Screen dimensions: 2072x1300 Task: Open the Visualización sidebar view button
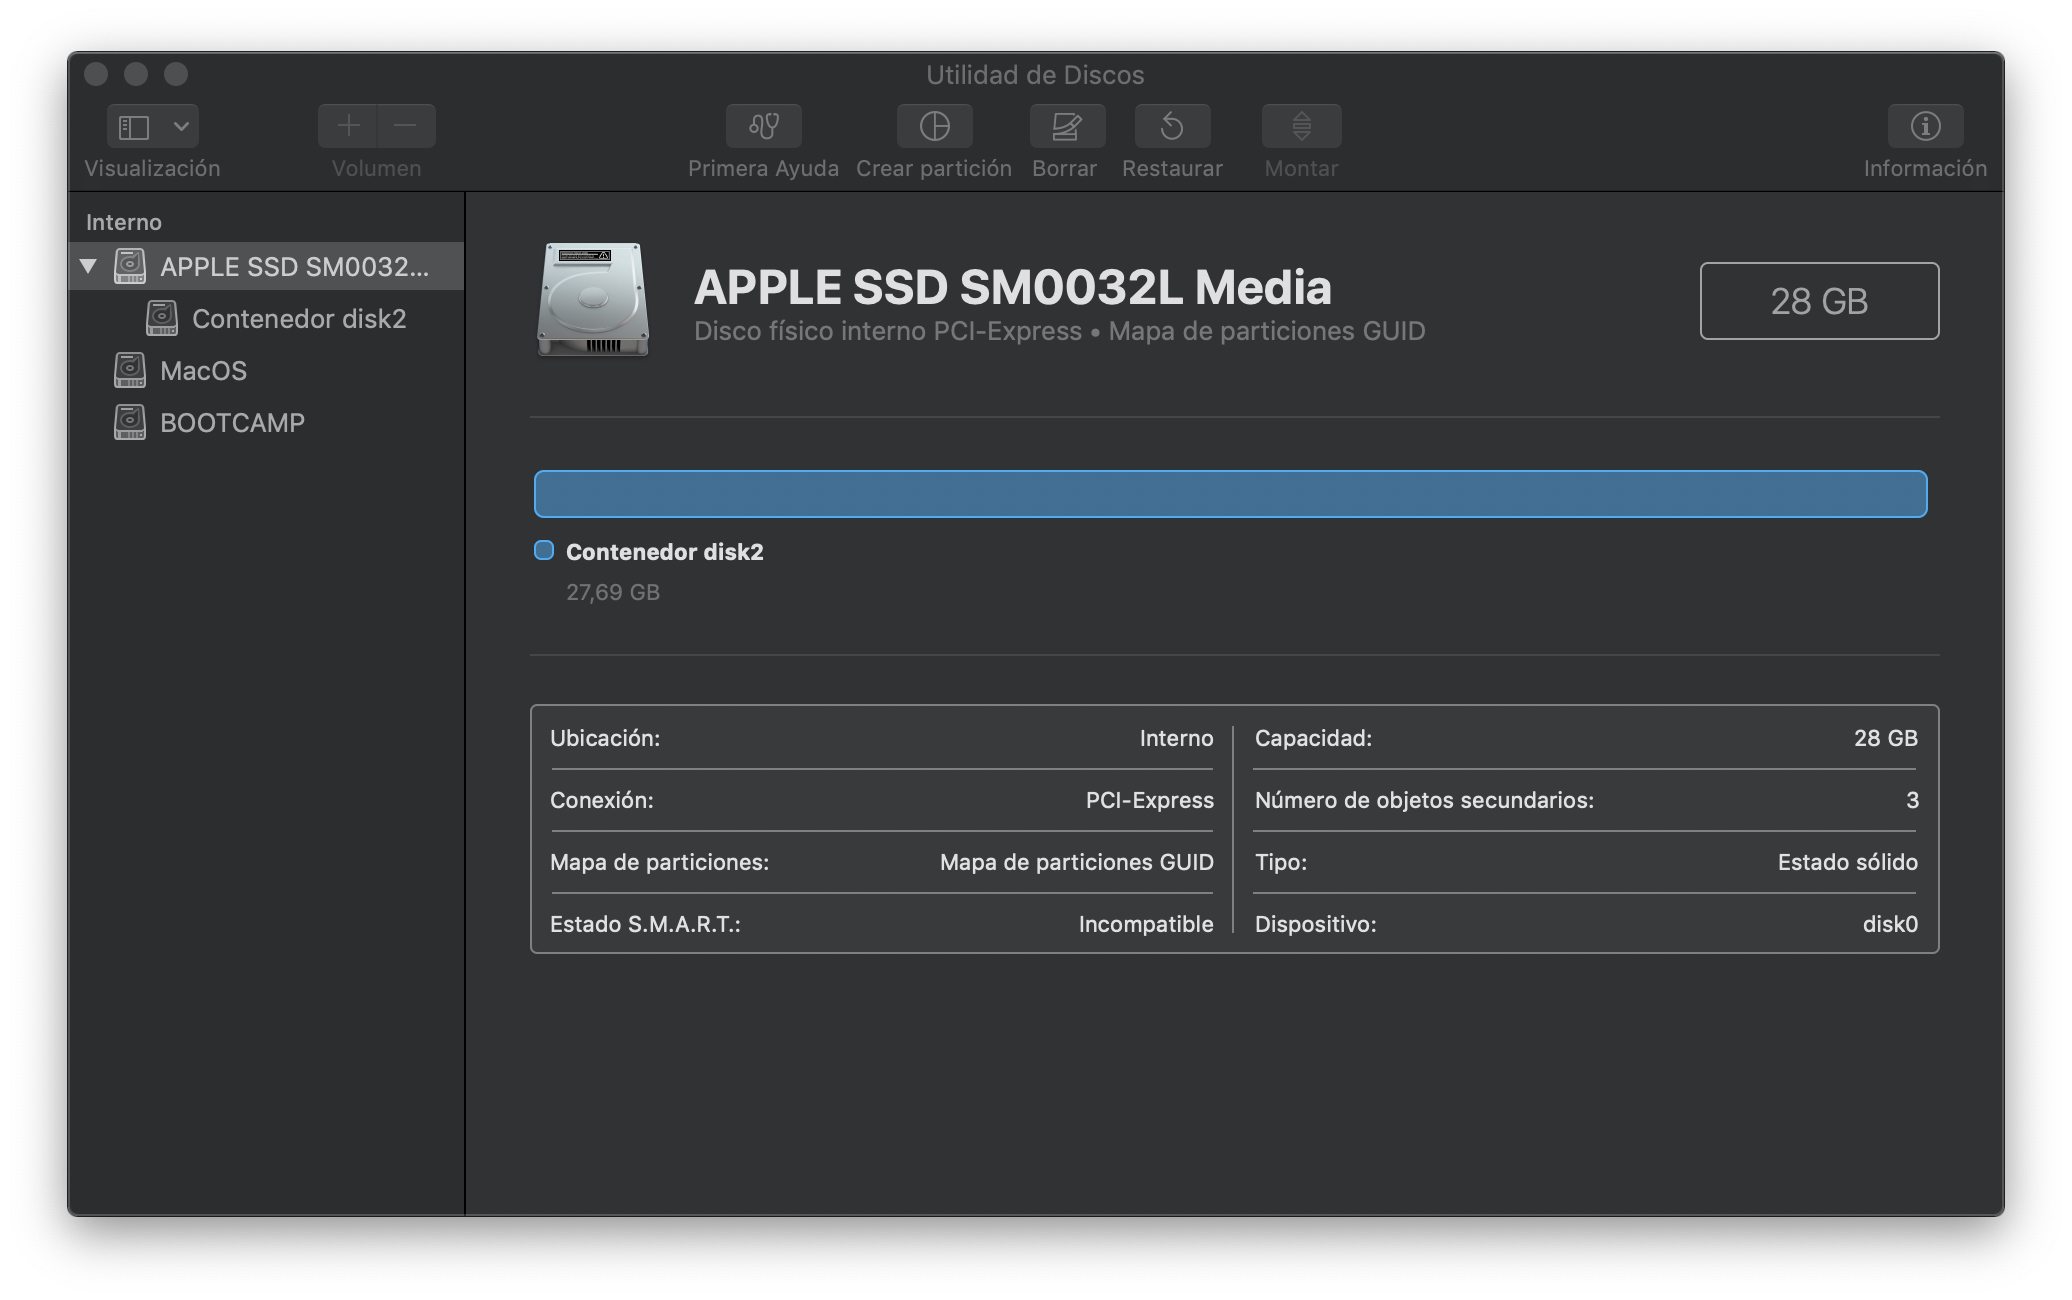pos(134,127)
